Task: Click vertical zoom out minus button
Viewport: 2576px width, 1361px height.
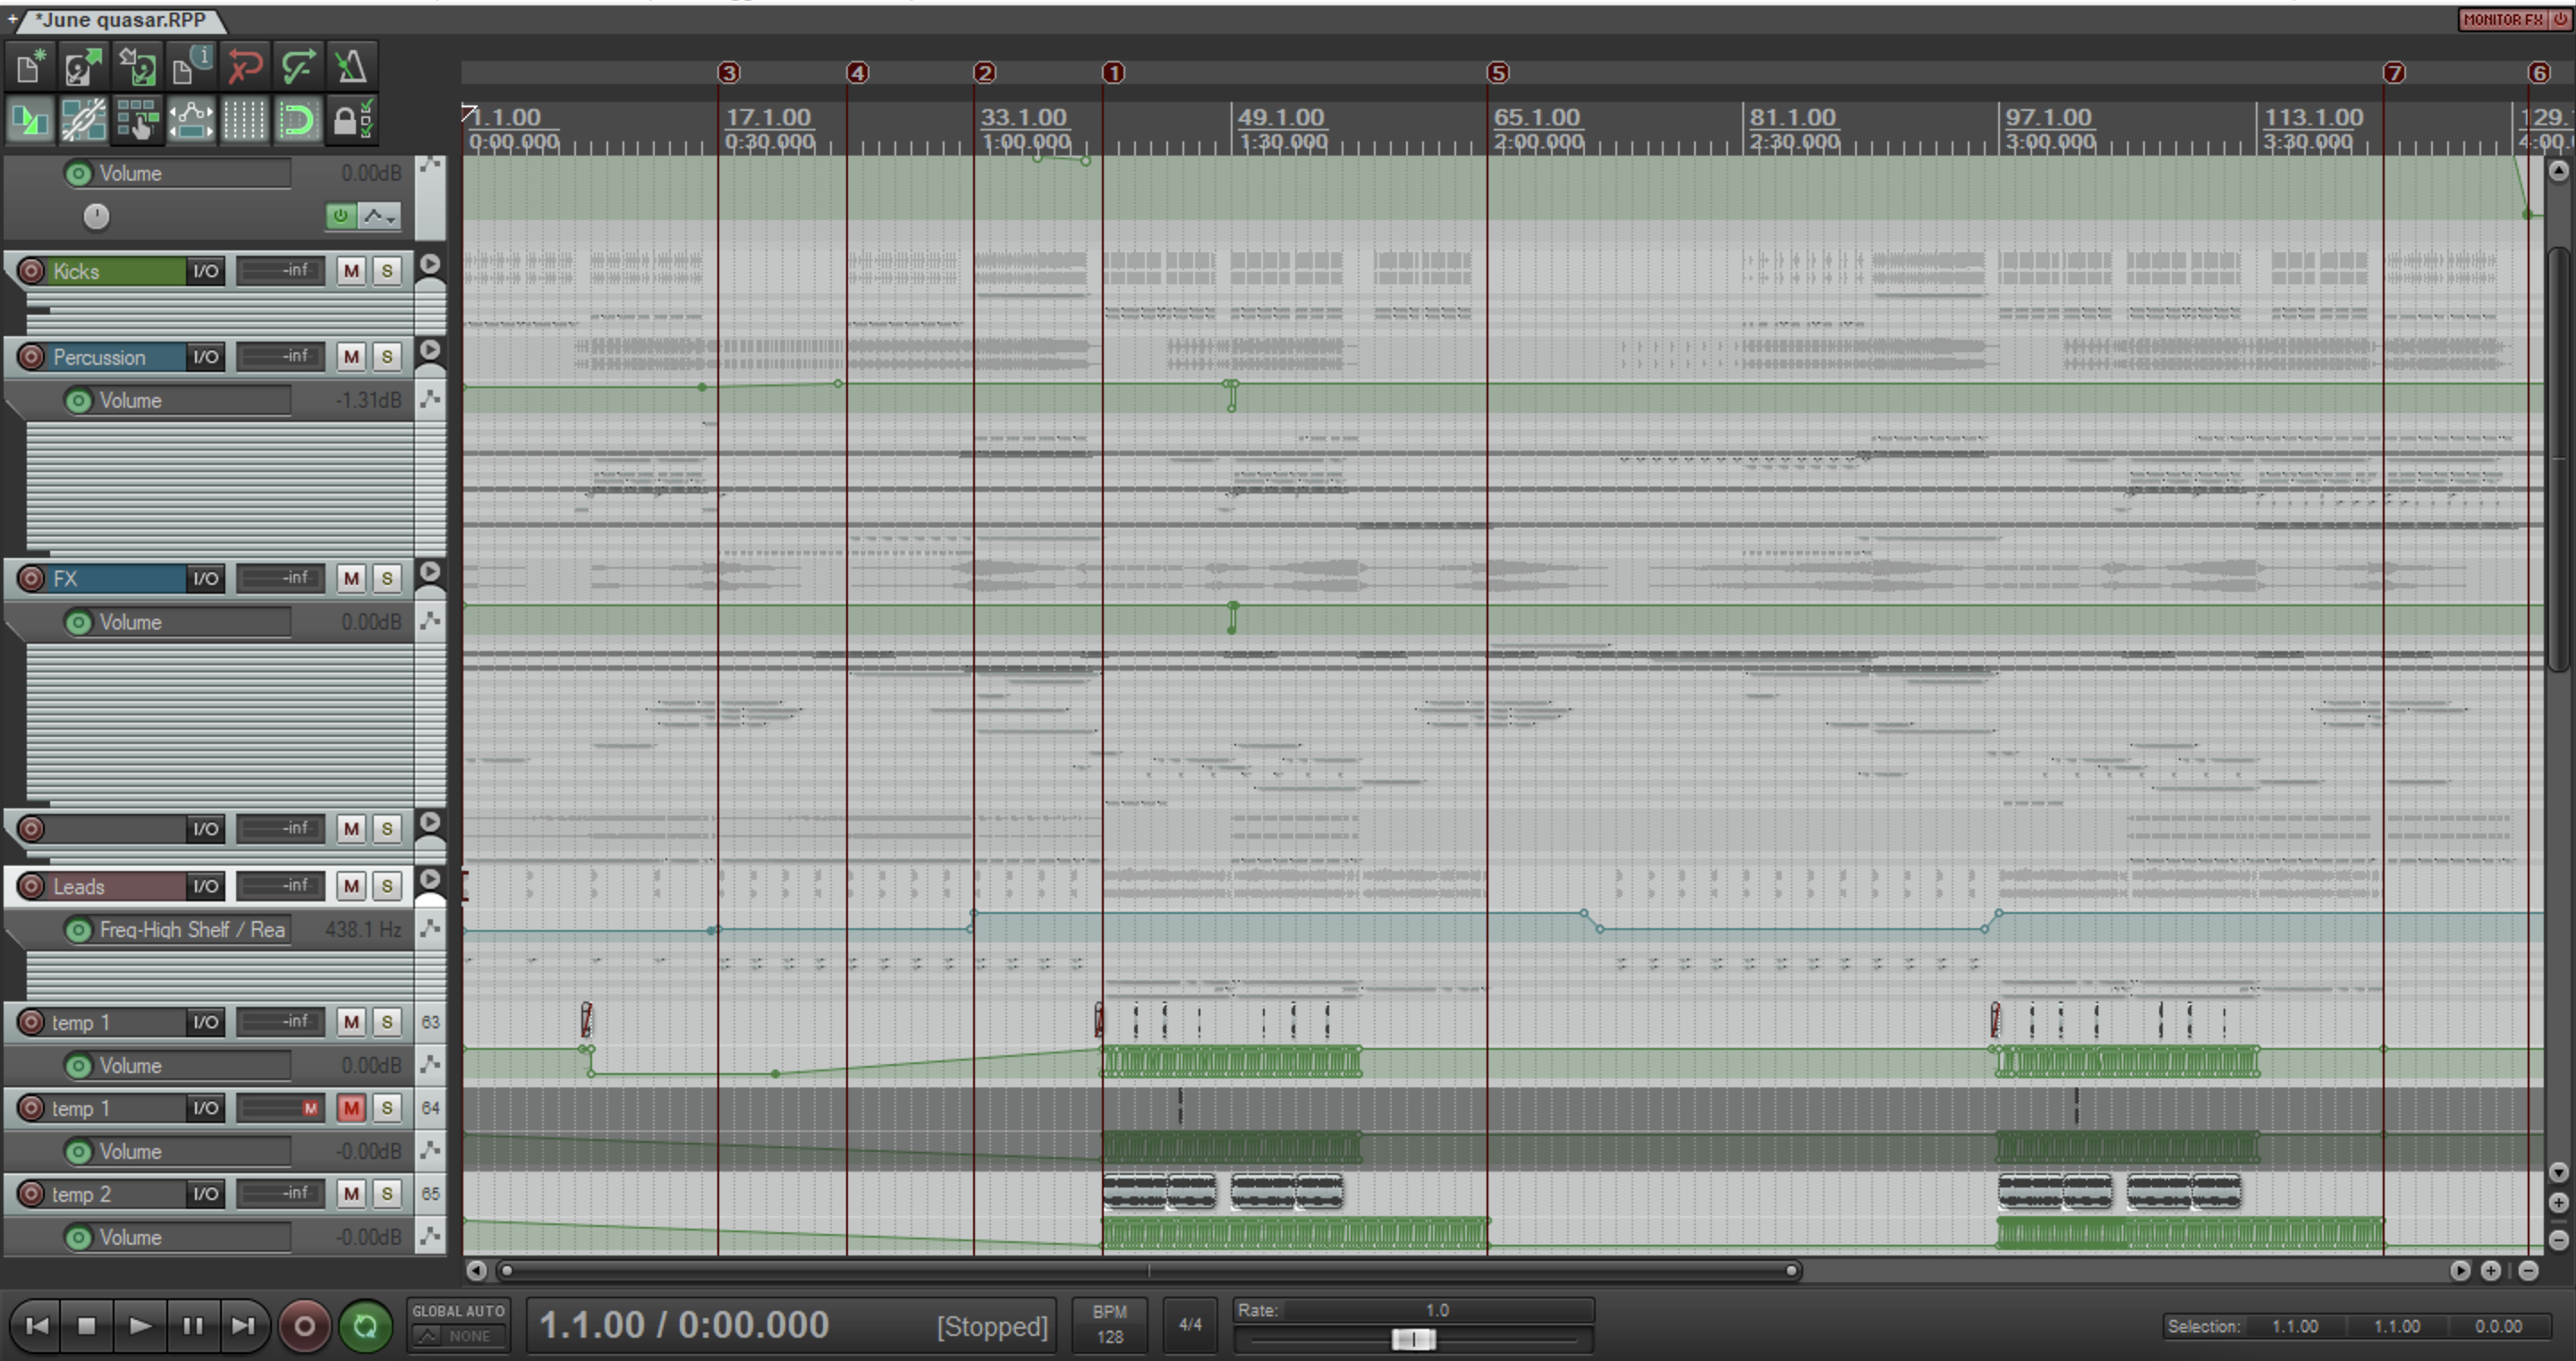Action: [x=2558, y=1240]
